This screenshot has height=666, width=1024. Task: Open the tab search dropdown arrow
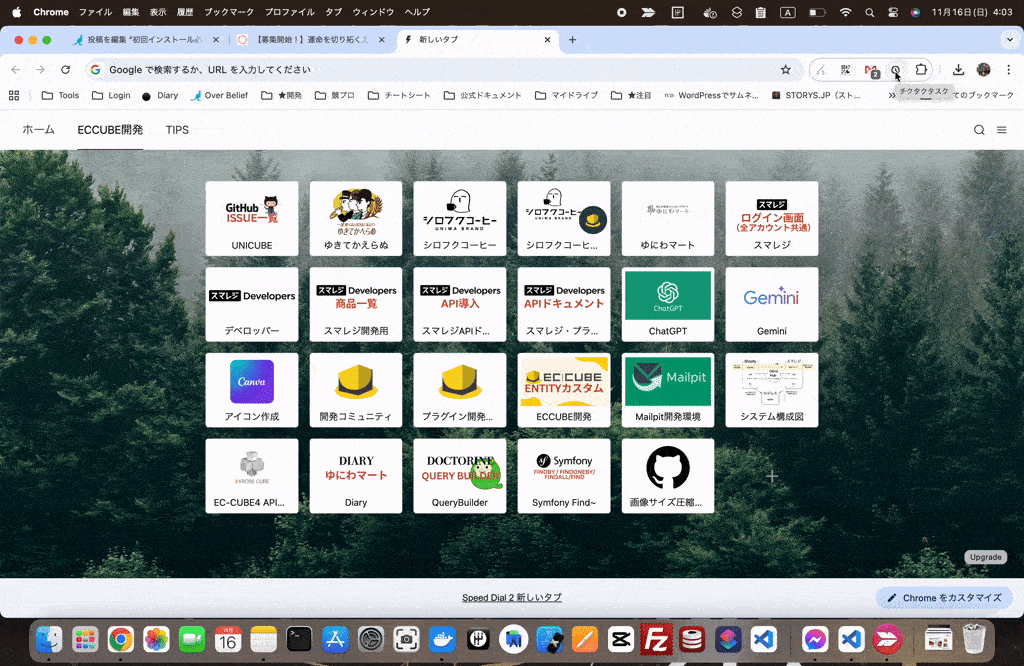(1009, 40)
